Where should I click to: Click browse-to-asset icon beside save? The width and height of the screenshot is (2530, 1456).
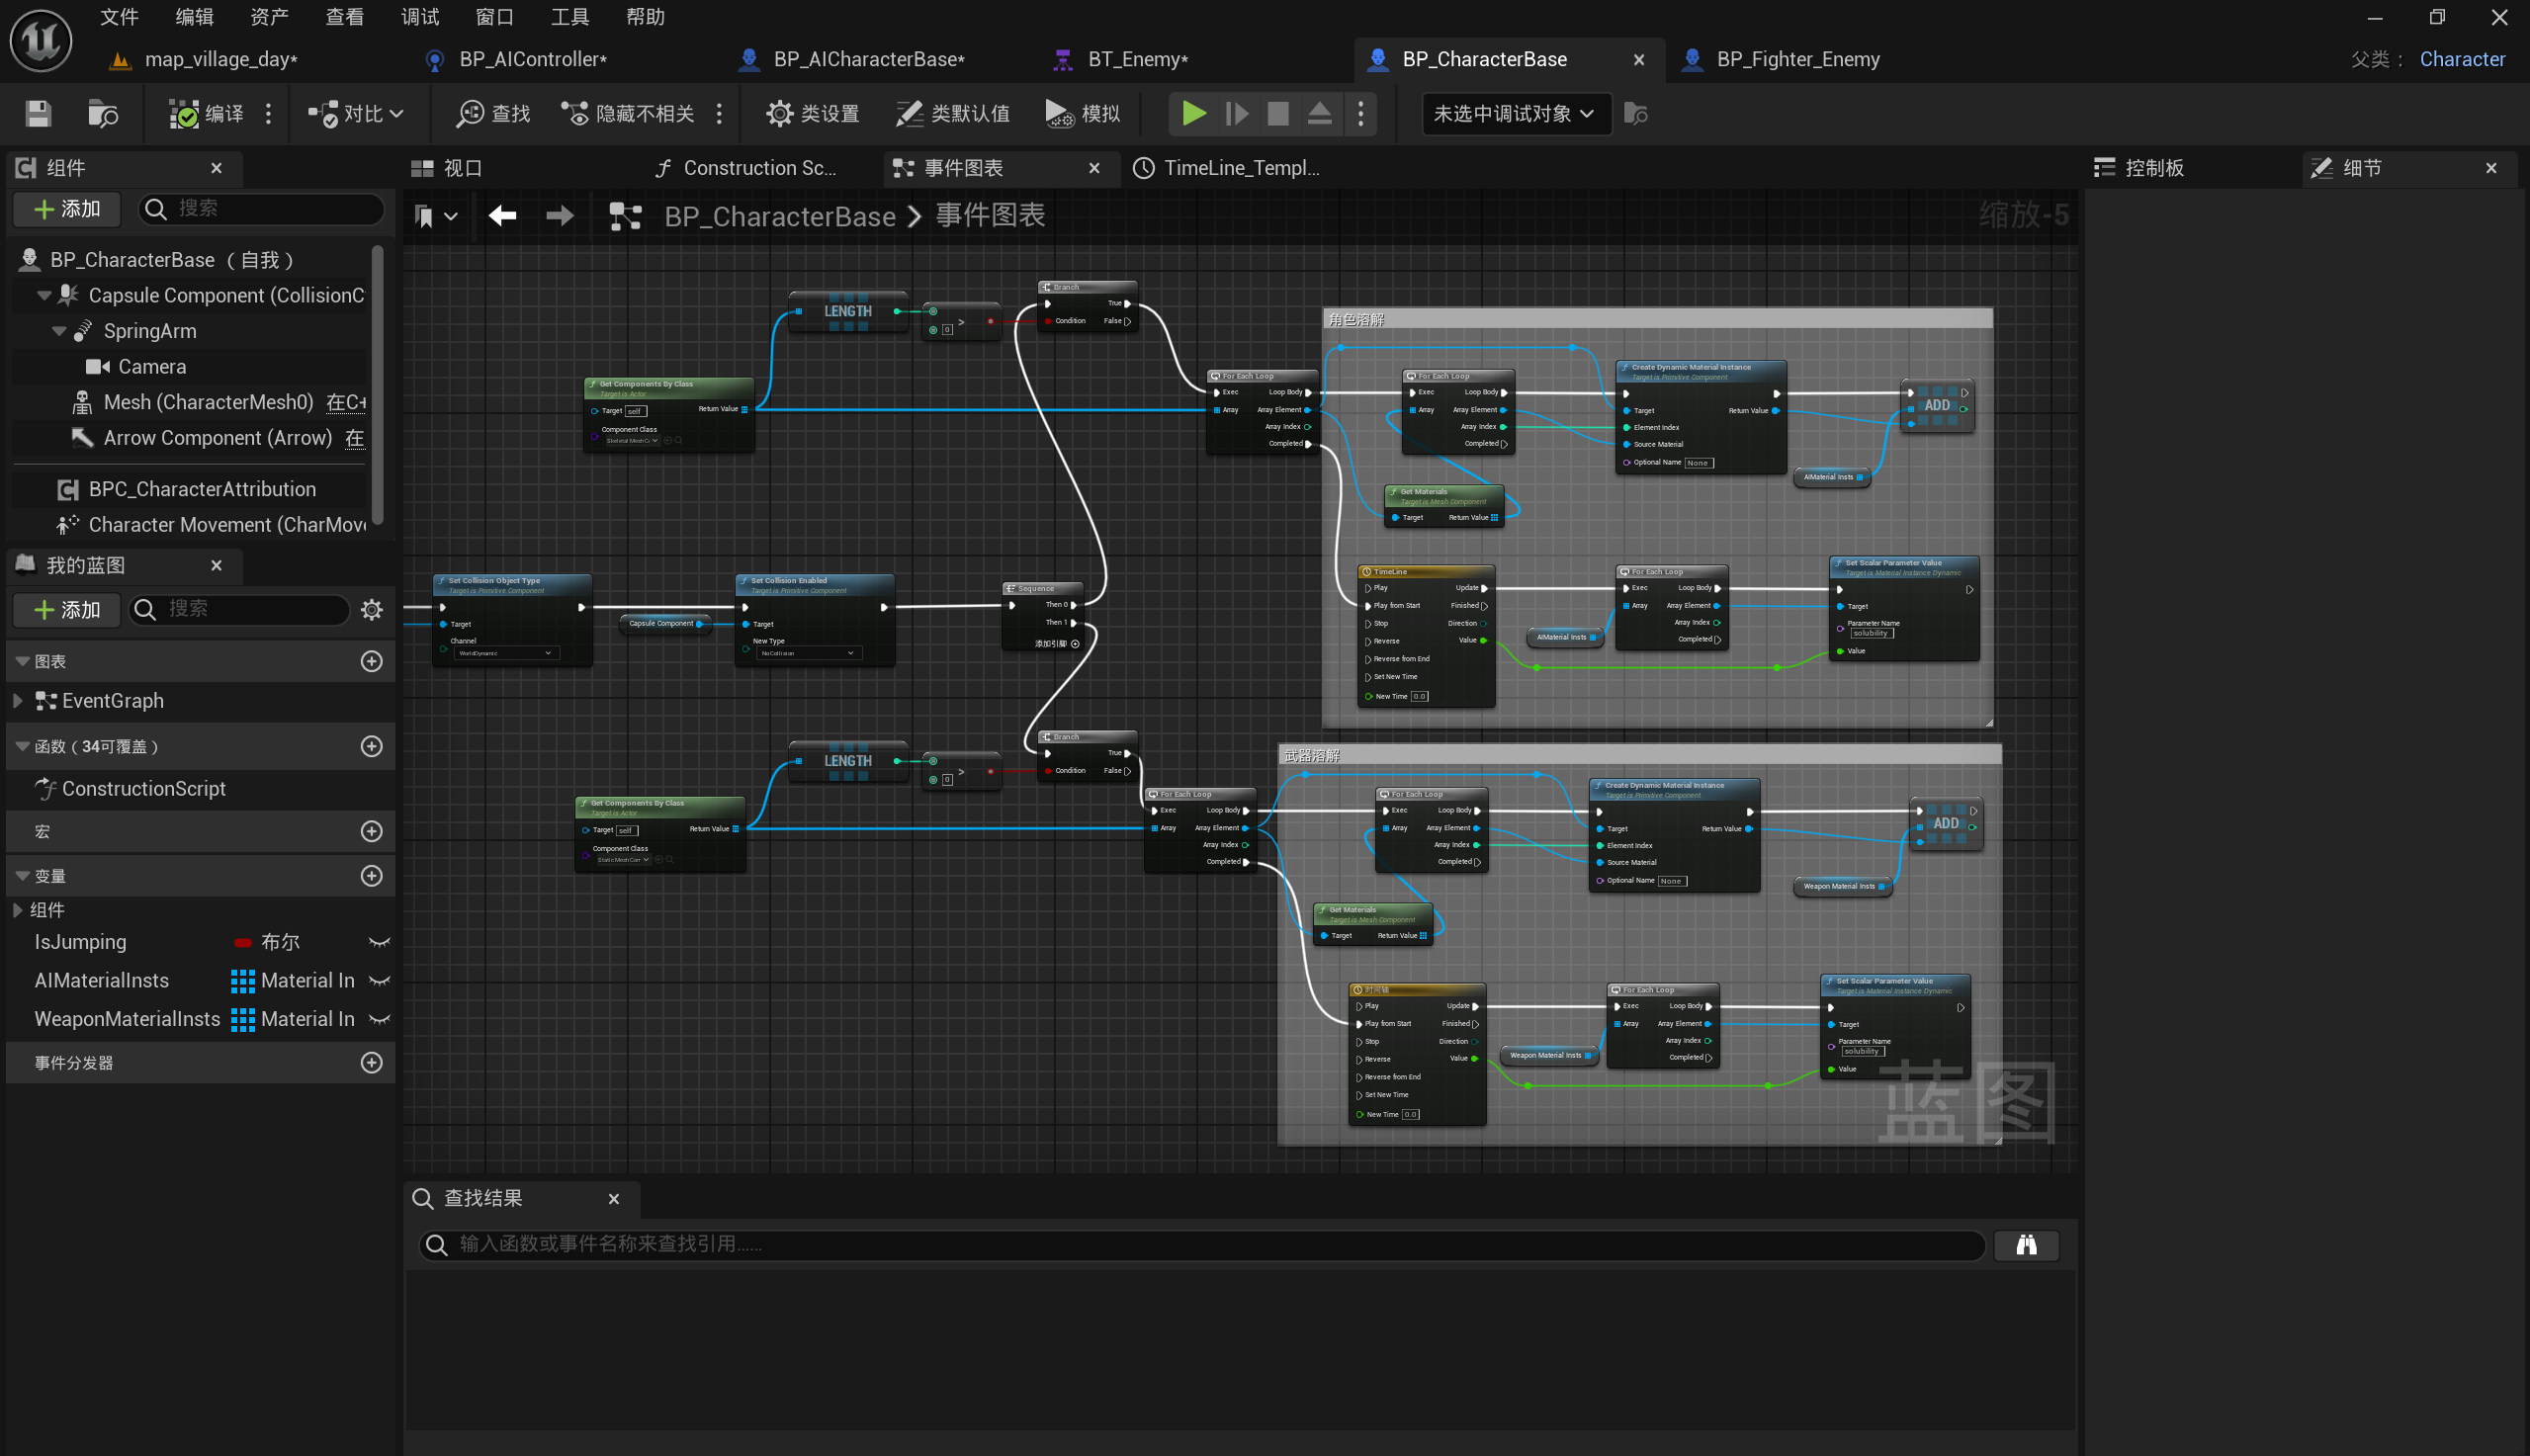click(x=102, y=113)
